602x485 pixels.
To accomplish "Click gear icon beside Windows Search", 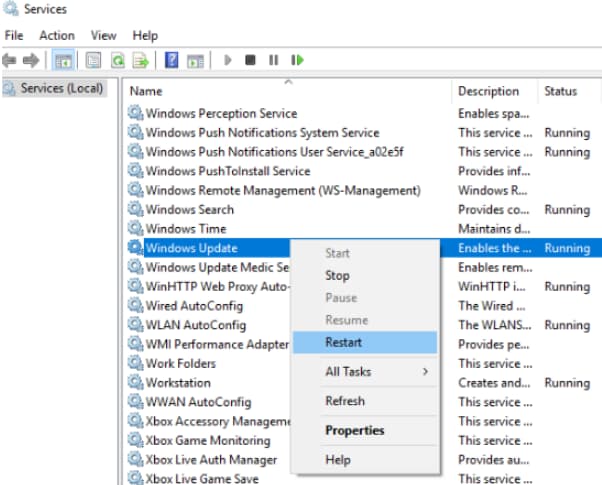I will [135, 209].
